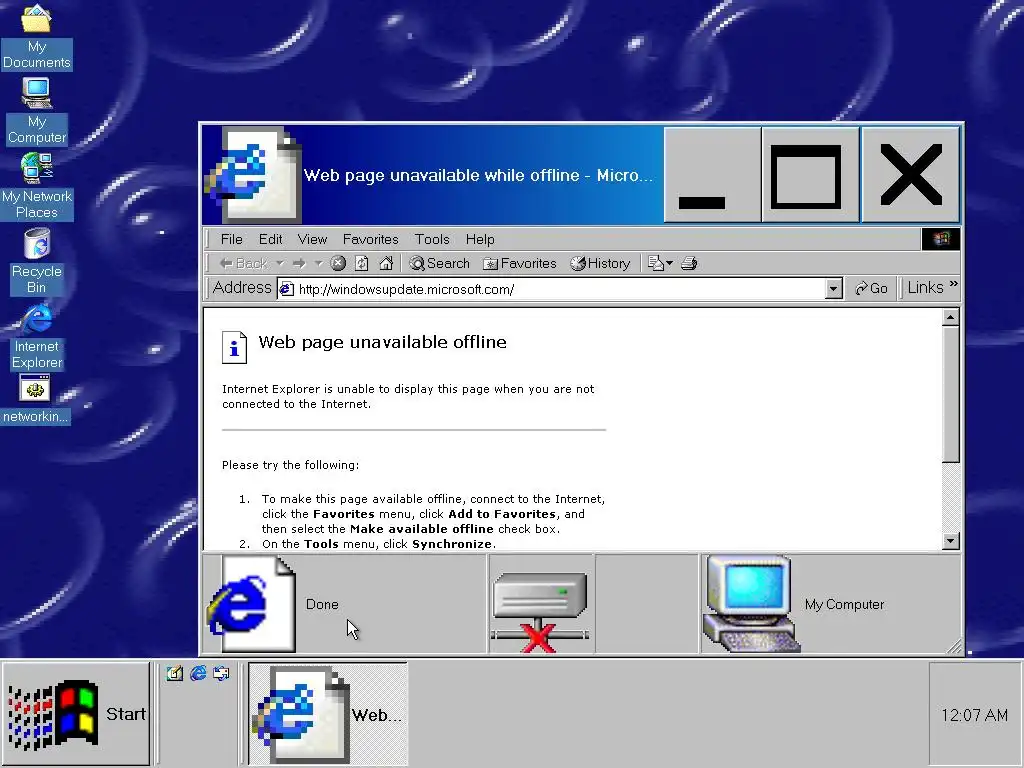
Task: Open My Network Places desktop icon
Action: click(x=37, y=186)
